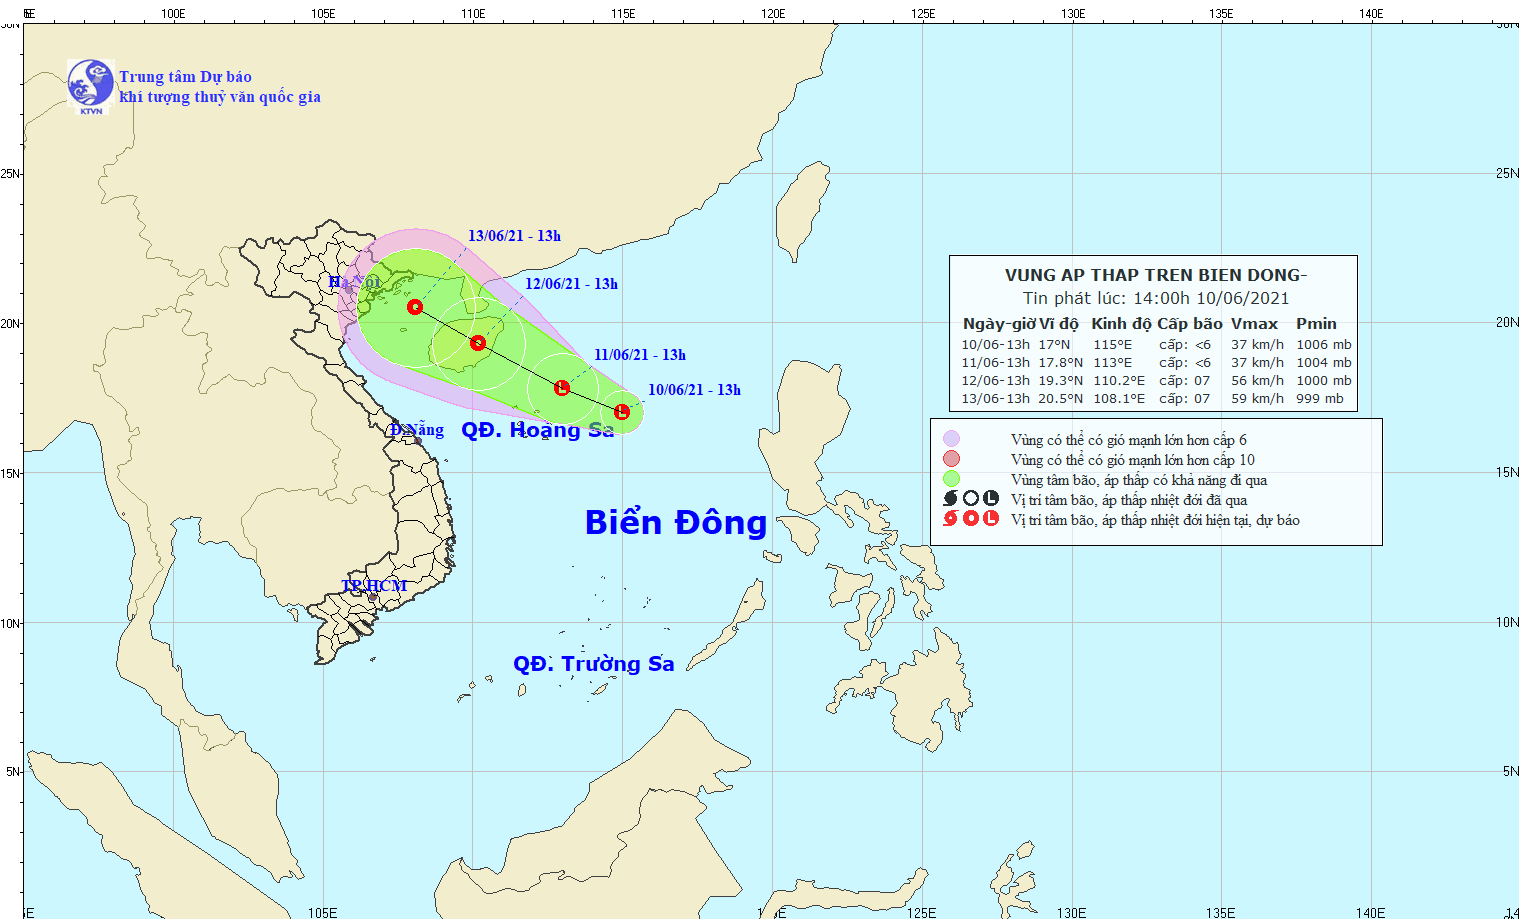
Task: Click the '59 km/h' wind speed cell
Action: point(1258,399)
